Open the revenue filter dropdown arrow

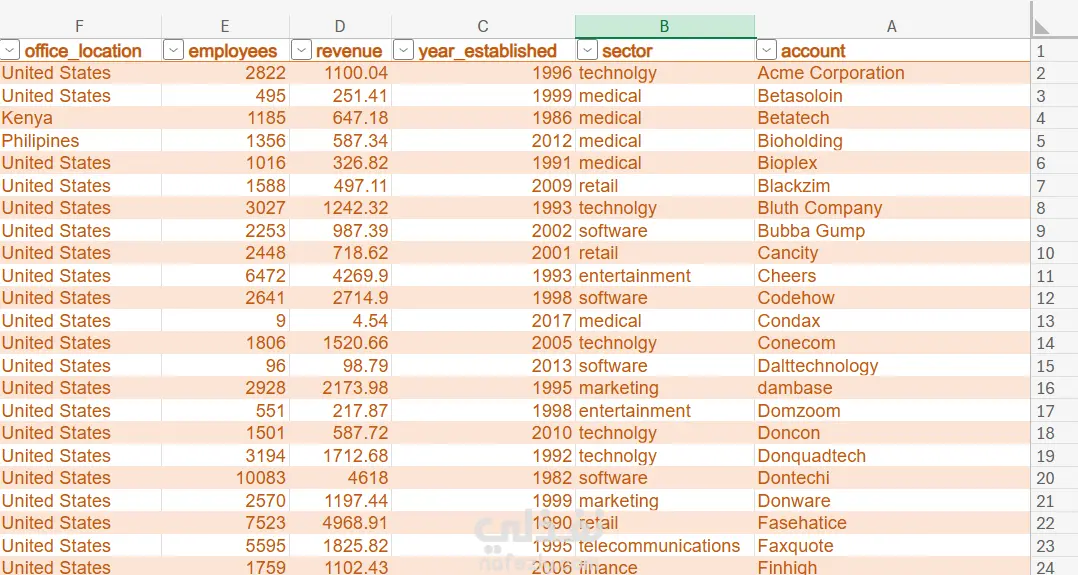coord(301,50)
